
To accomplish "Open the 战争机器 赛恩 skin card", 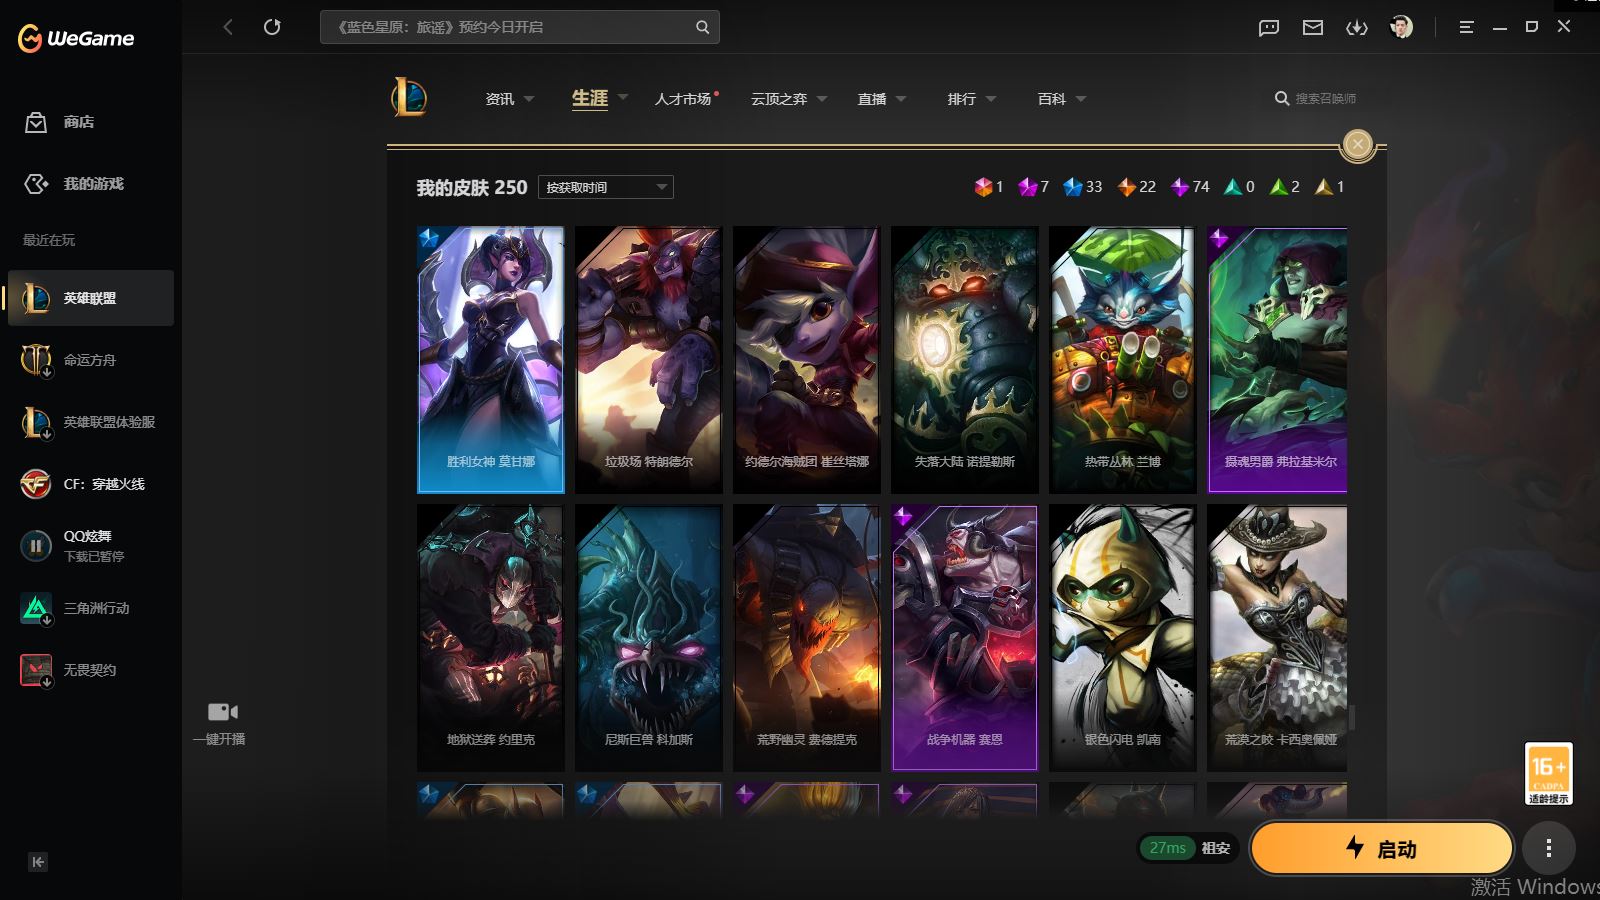I will coord(965,638).
